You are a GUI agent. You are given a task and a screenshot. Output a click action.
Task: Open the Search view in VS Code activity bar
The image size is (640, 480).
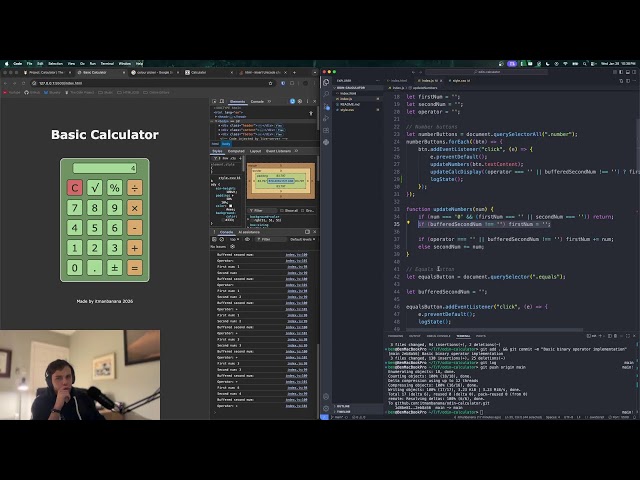click(326, 94)
